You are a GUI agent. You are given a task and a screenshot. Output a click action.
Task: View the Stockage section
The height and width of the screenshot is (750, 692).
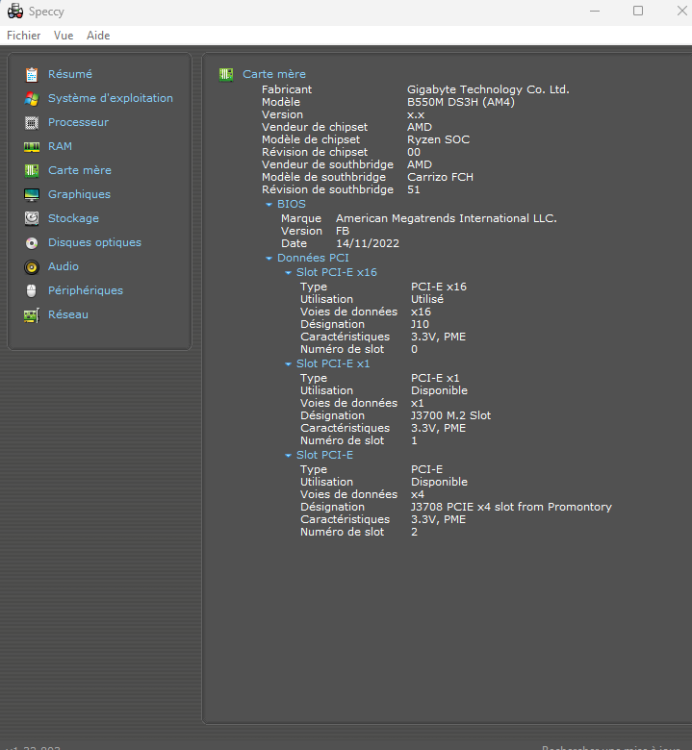click(x=73, y=218)
